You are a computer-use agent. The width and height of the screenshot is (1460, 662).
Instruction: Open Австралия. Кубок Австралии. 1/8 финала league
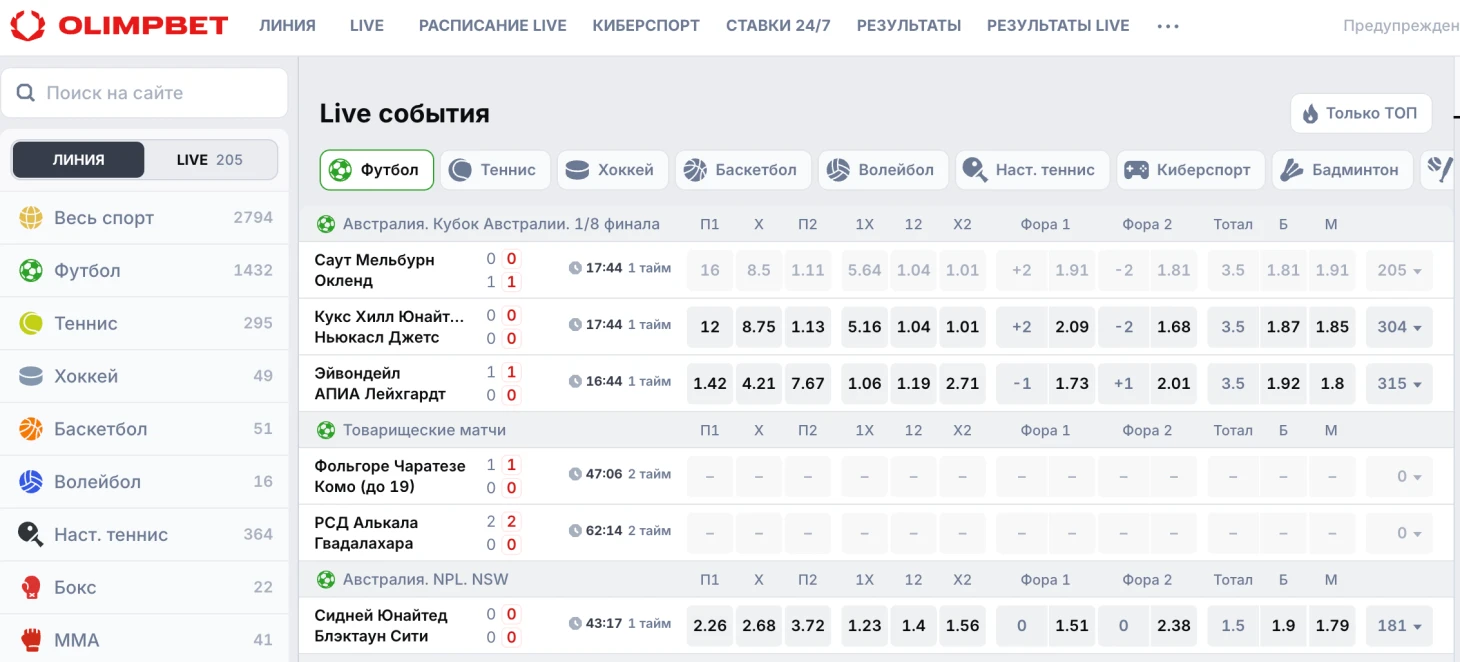501,224
